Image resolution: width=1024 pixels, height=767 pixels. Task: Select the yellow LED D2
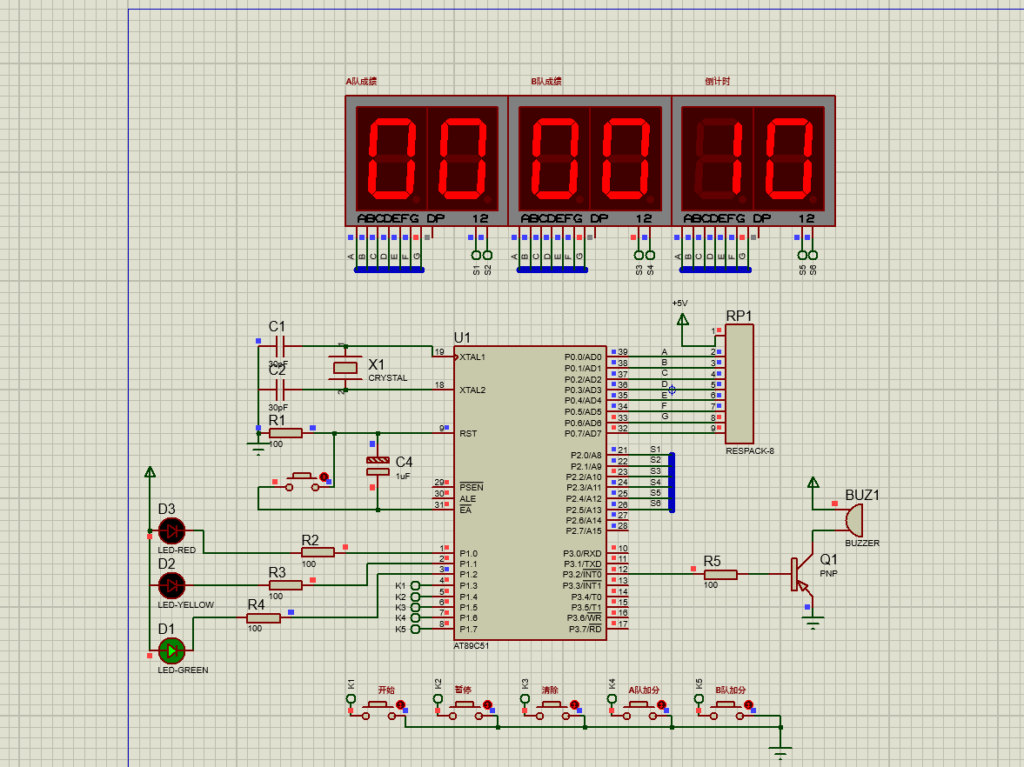pos(172,585)
